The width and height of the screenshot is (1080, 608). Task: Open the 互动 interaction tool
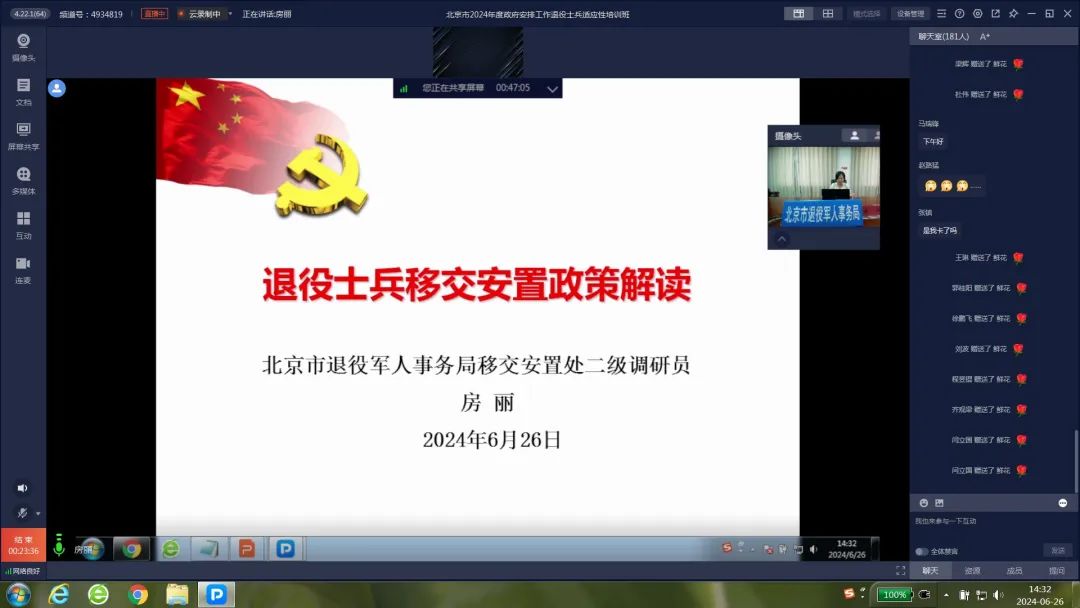click(x=23, y=225)
